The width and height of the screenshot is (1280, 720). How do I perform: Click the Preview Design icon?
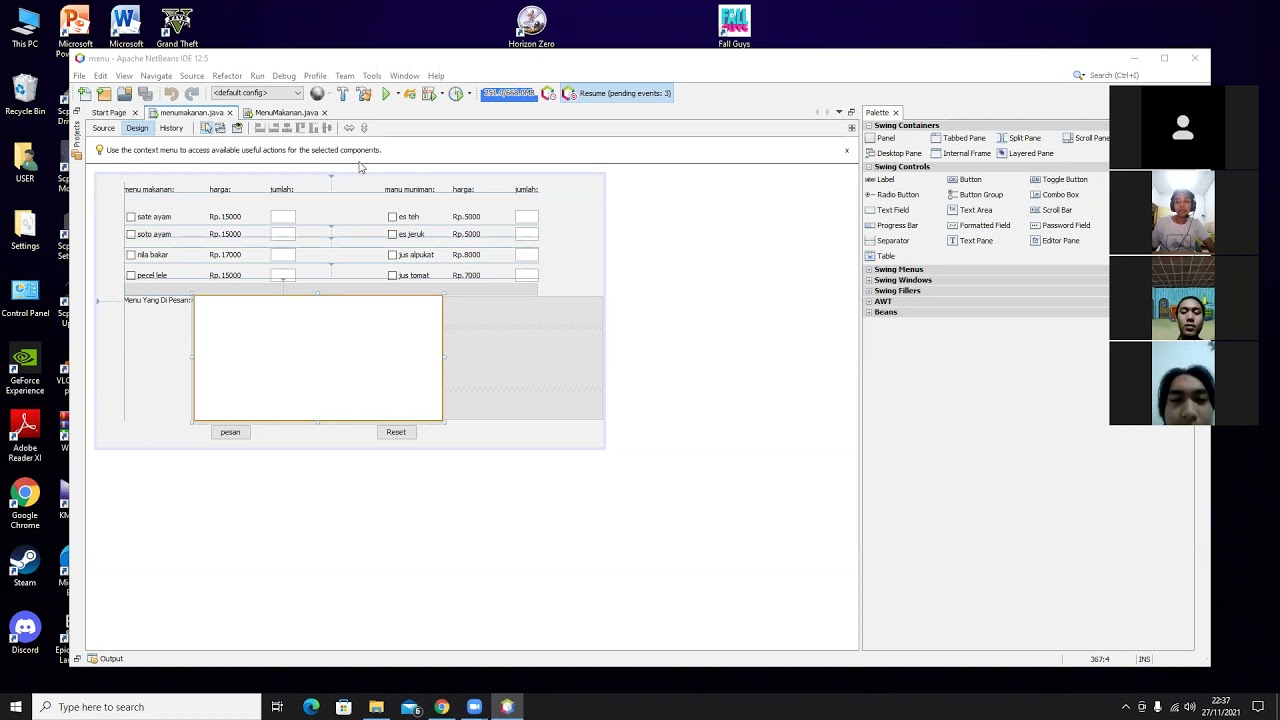click(x=237, y=128)
